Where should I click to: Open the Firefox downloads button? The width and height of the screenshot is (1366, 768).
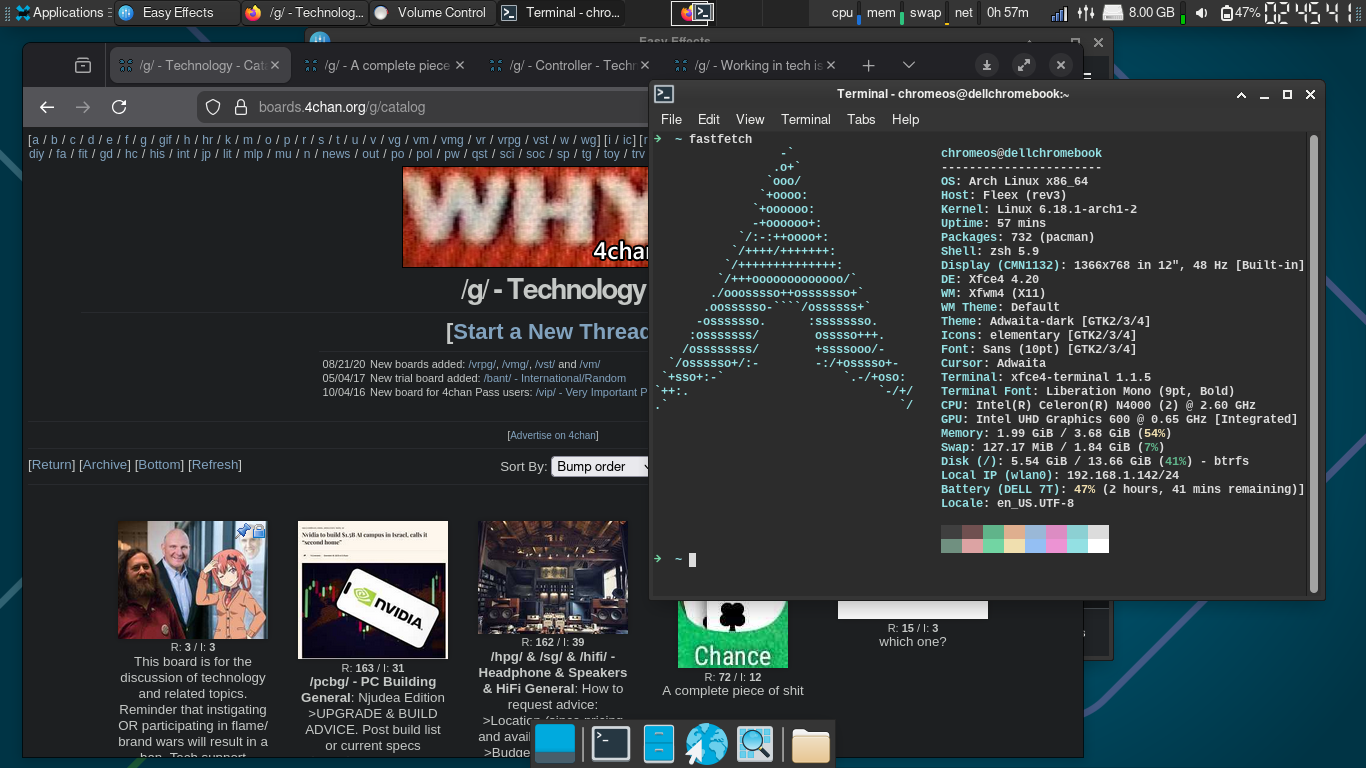[x=986, y=65]
